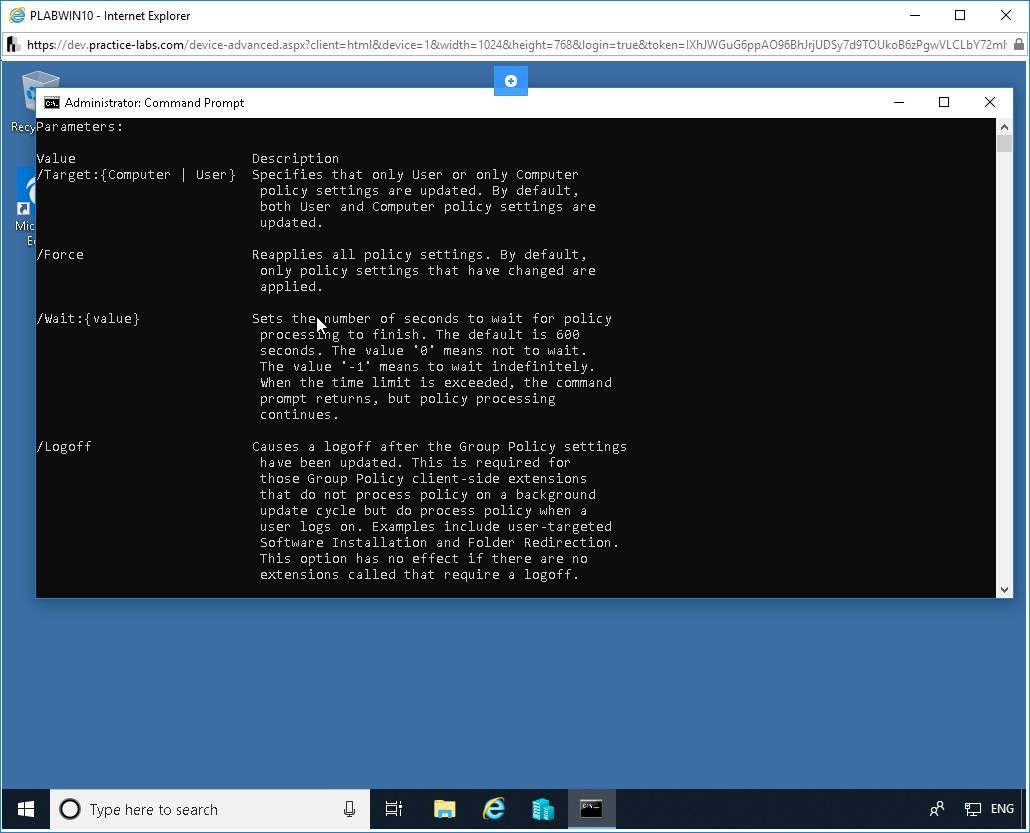Click the 'Description' column header text
Viewport: 1030px width, 833px height.
click(296, 158)
